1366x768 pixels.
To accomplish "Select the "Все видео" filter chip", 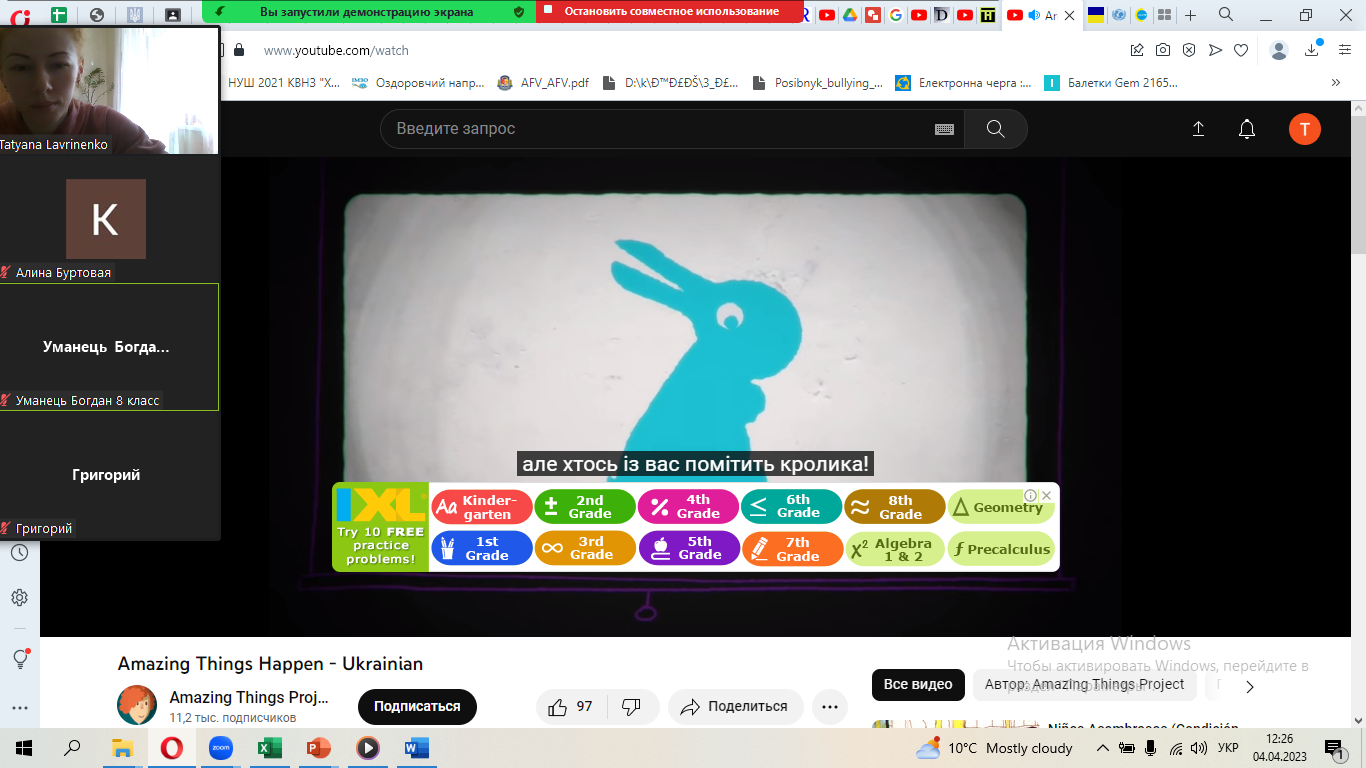I will point(918,685).
